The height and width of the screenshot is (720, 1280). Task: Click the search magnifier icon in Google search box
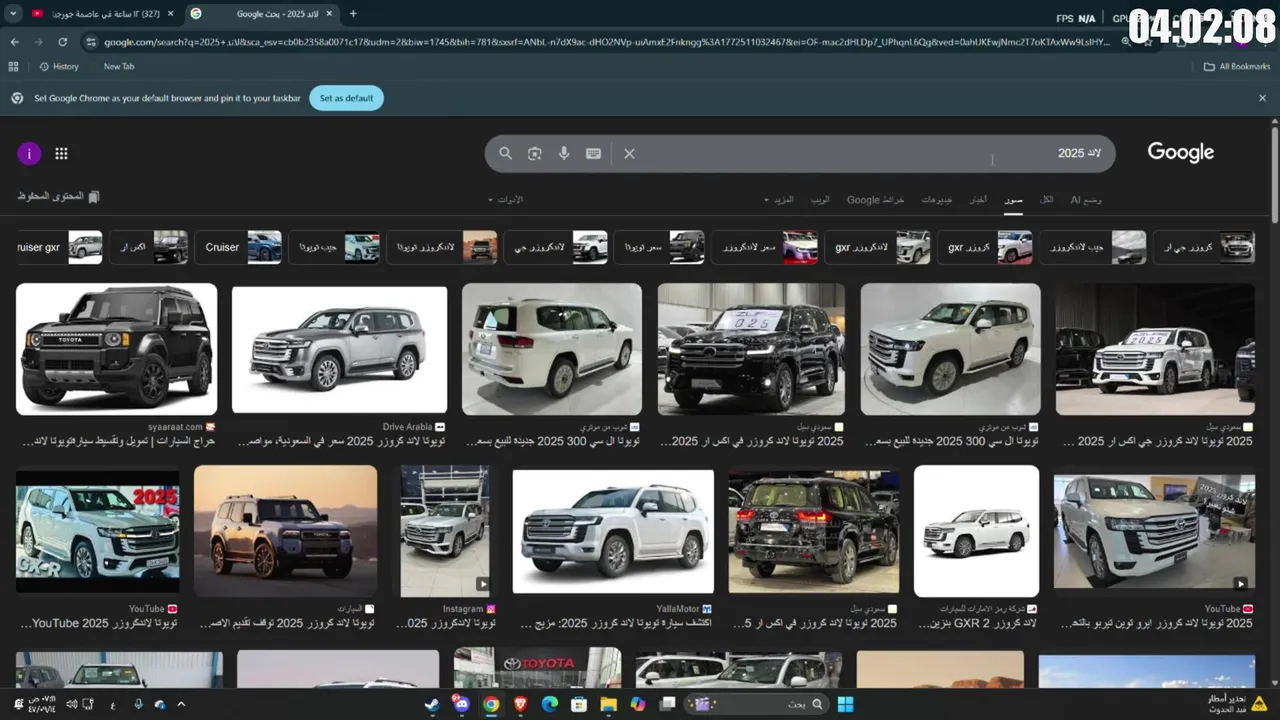(x=505, y=153)
